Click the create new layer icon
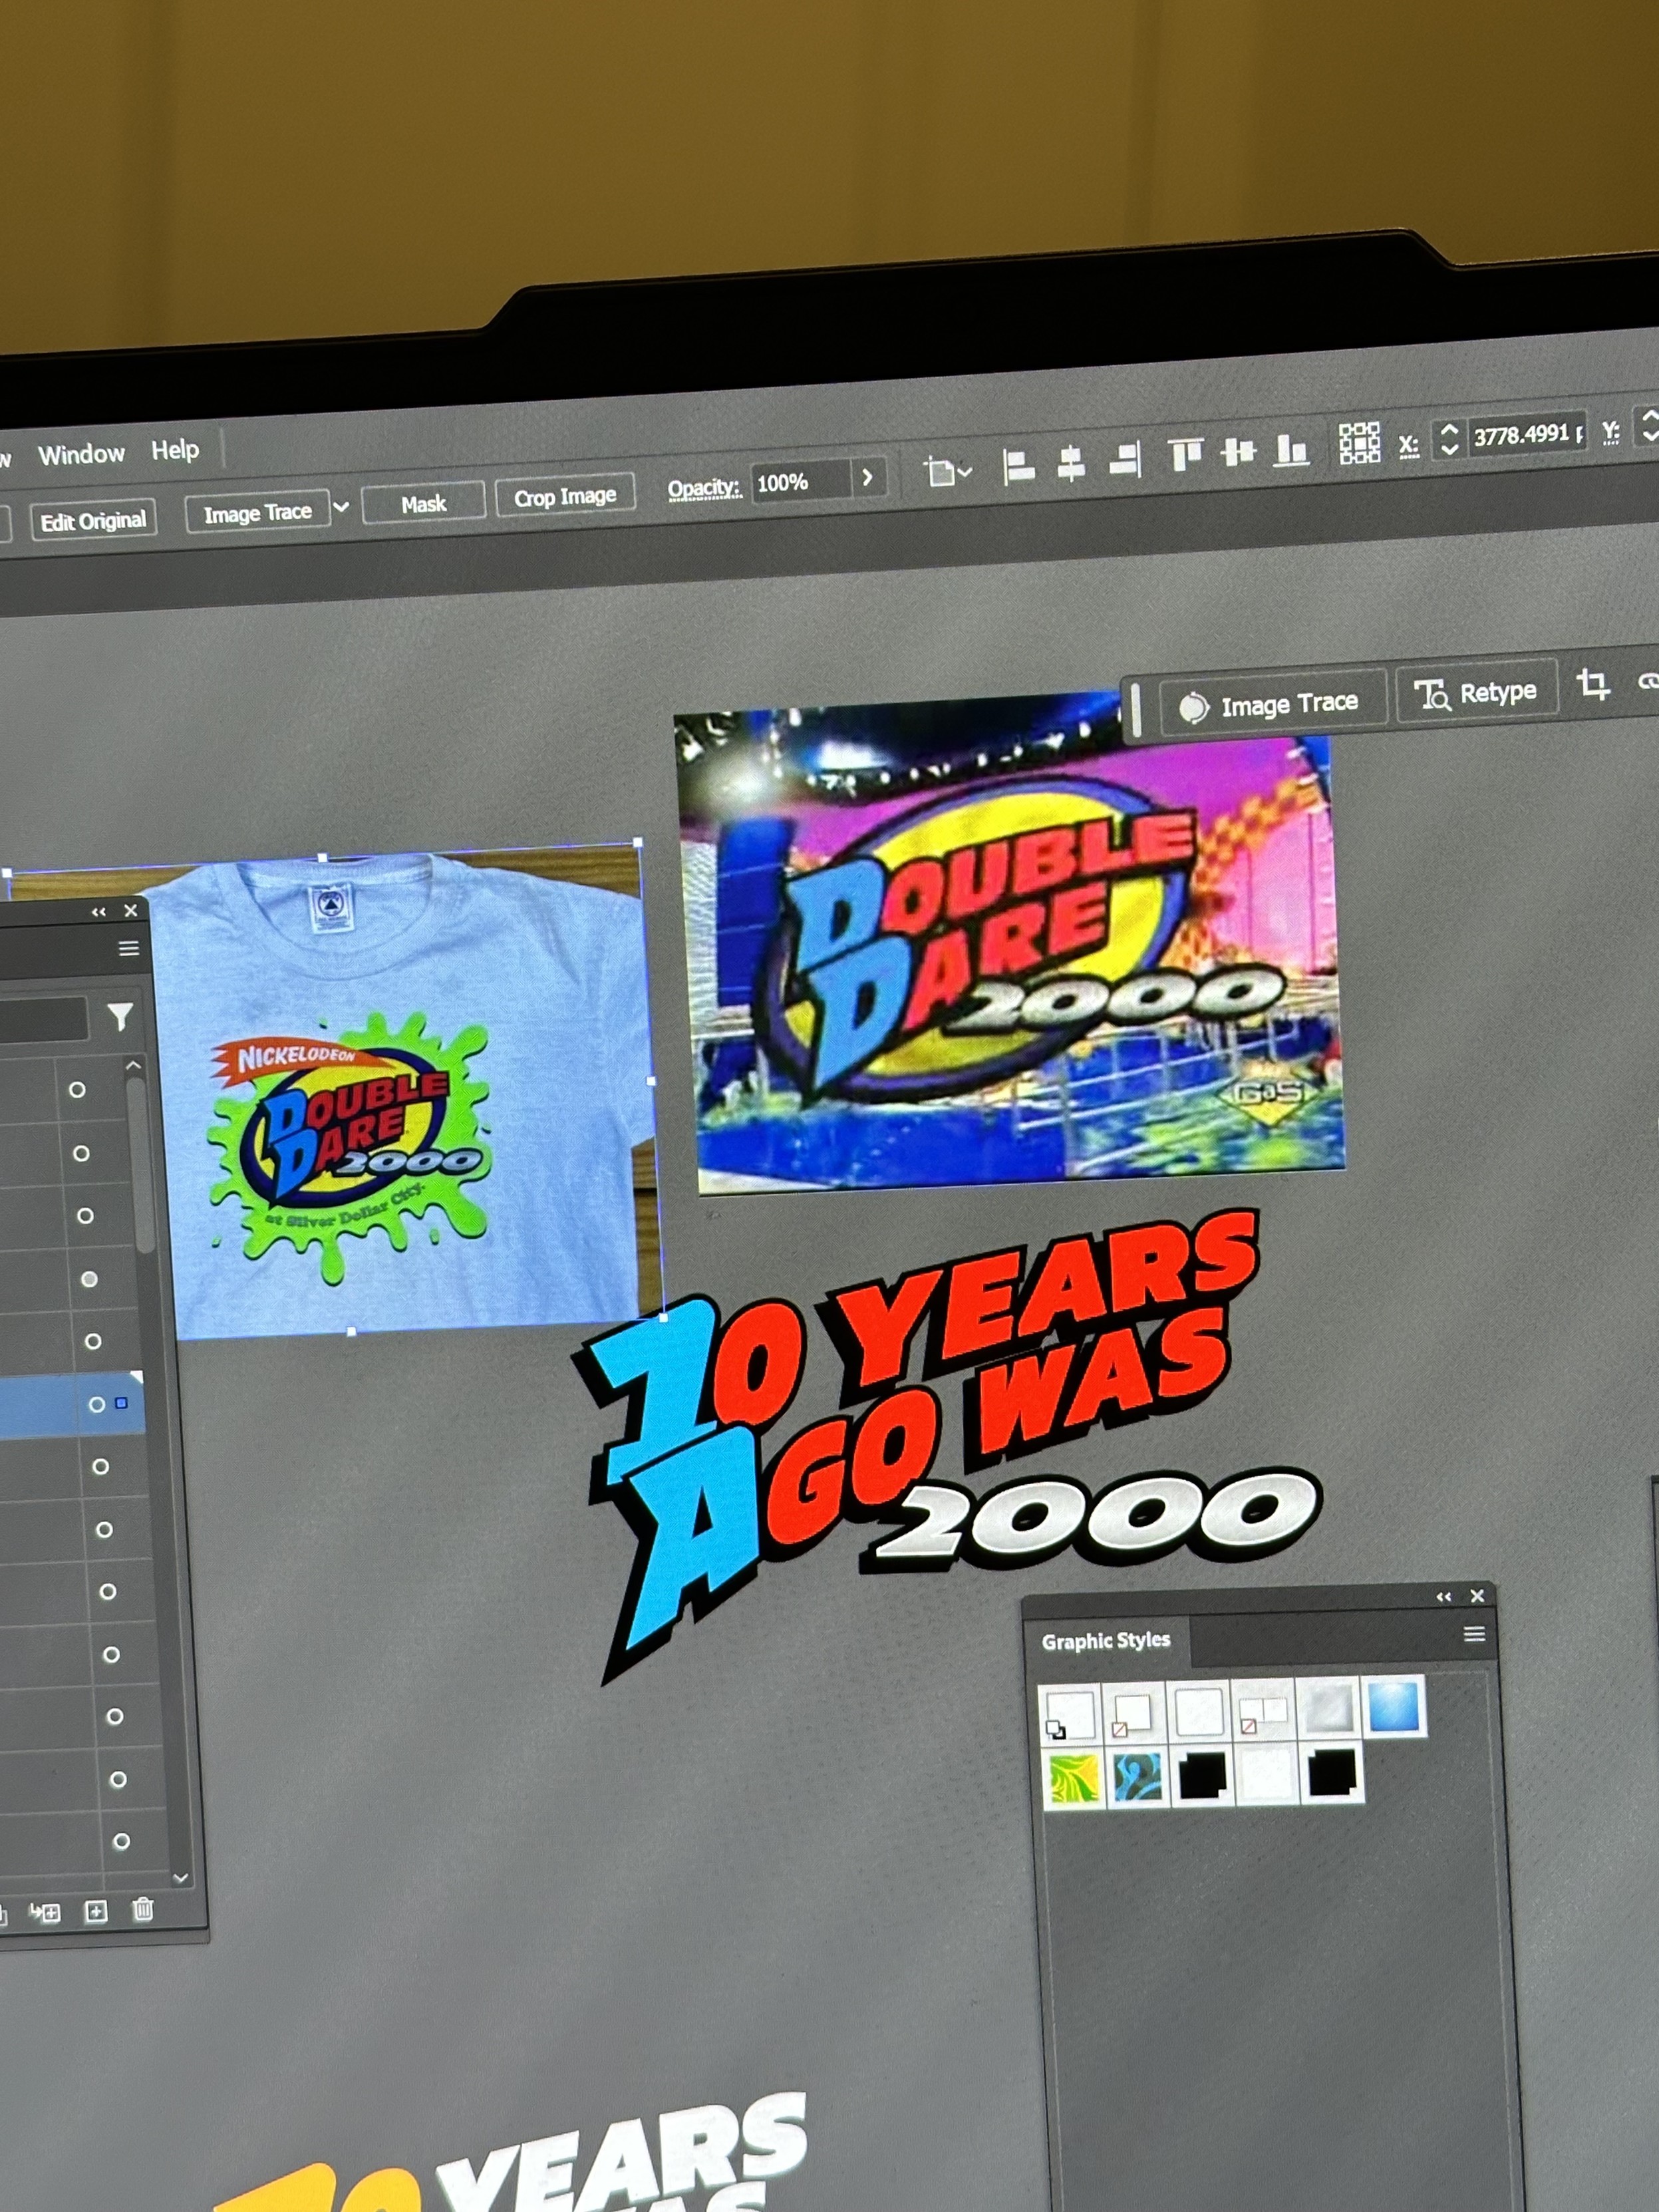 click(96, 1912)
